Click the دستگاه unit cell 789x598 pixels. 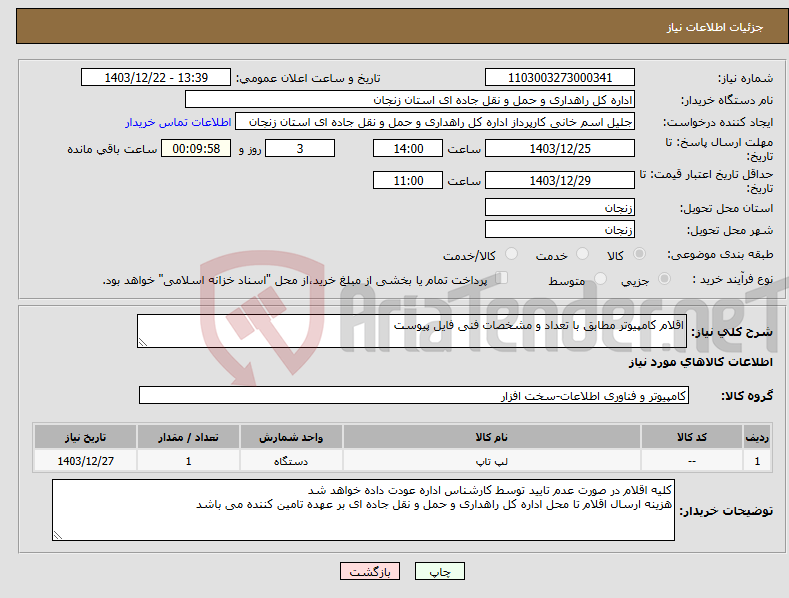(291, 461)
